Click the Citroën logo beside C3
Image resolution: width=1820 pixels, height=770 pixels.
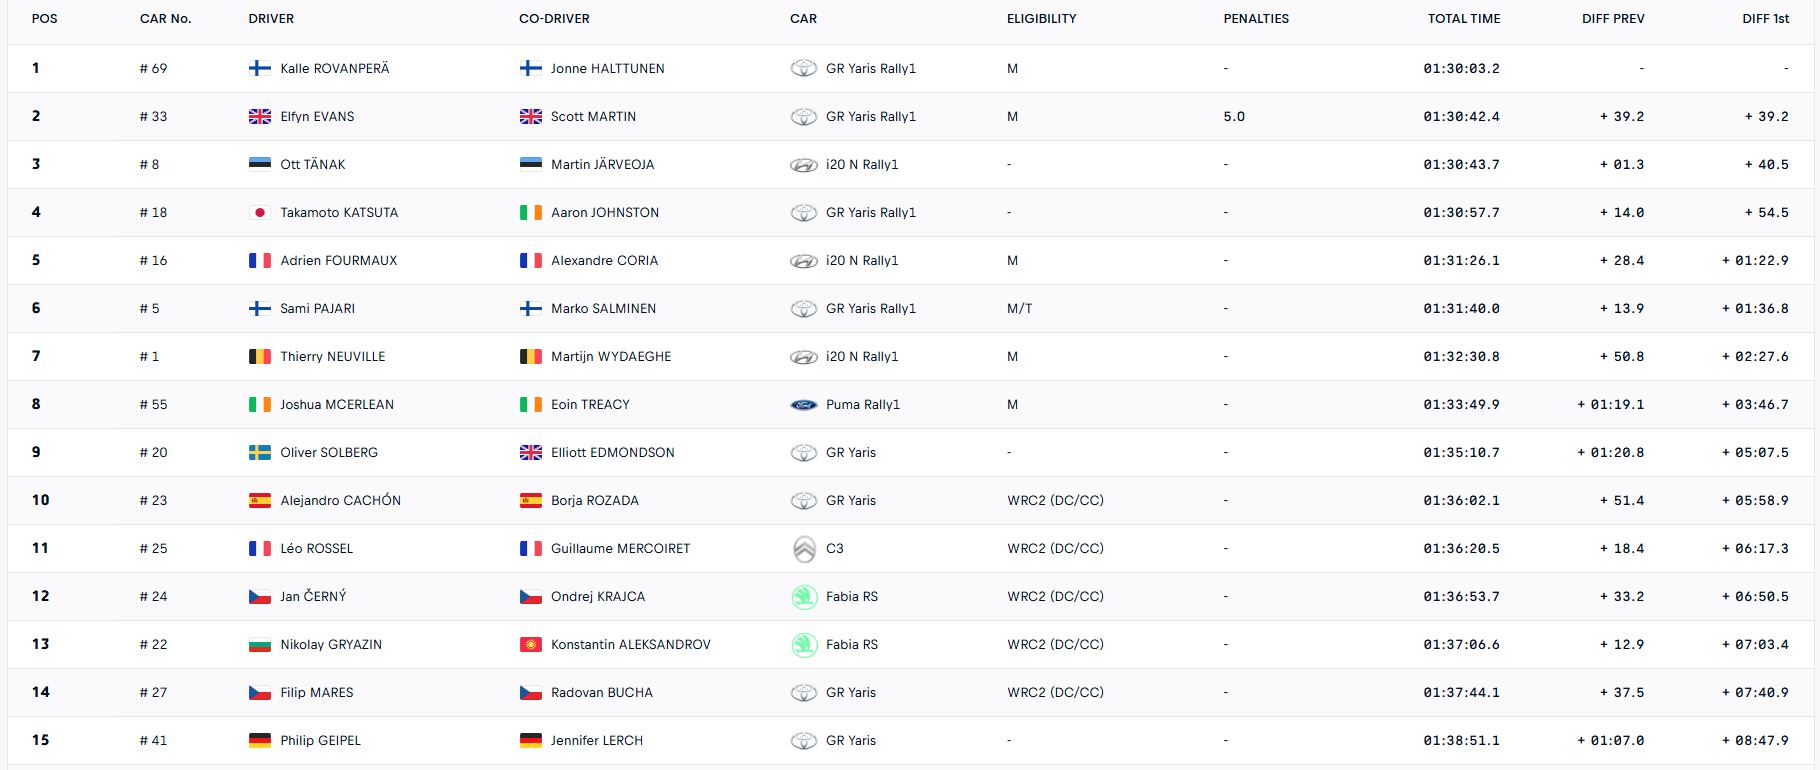click(x=804, y=549)
